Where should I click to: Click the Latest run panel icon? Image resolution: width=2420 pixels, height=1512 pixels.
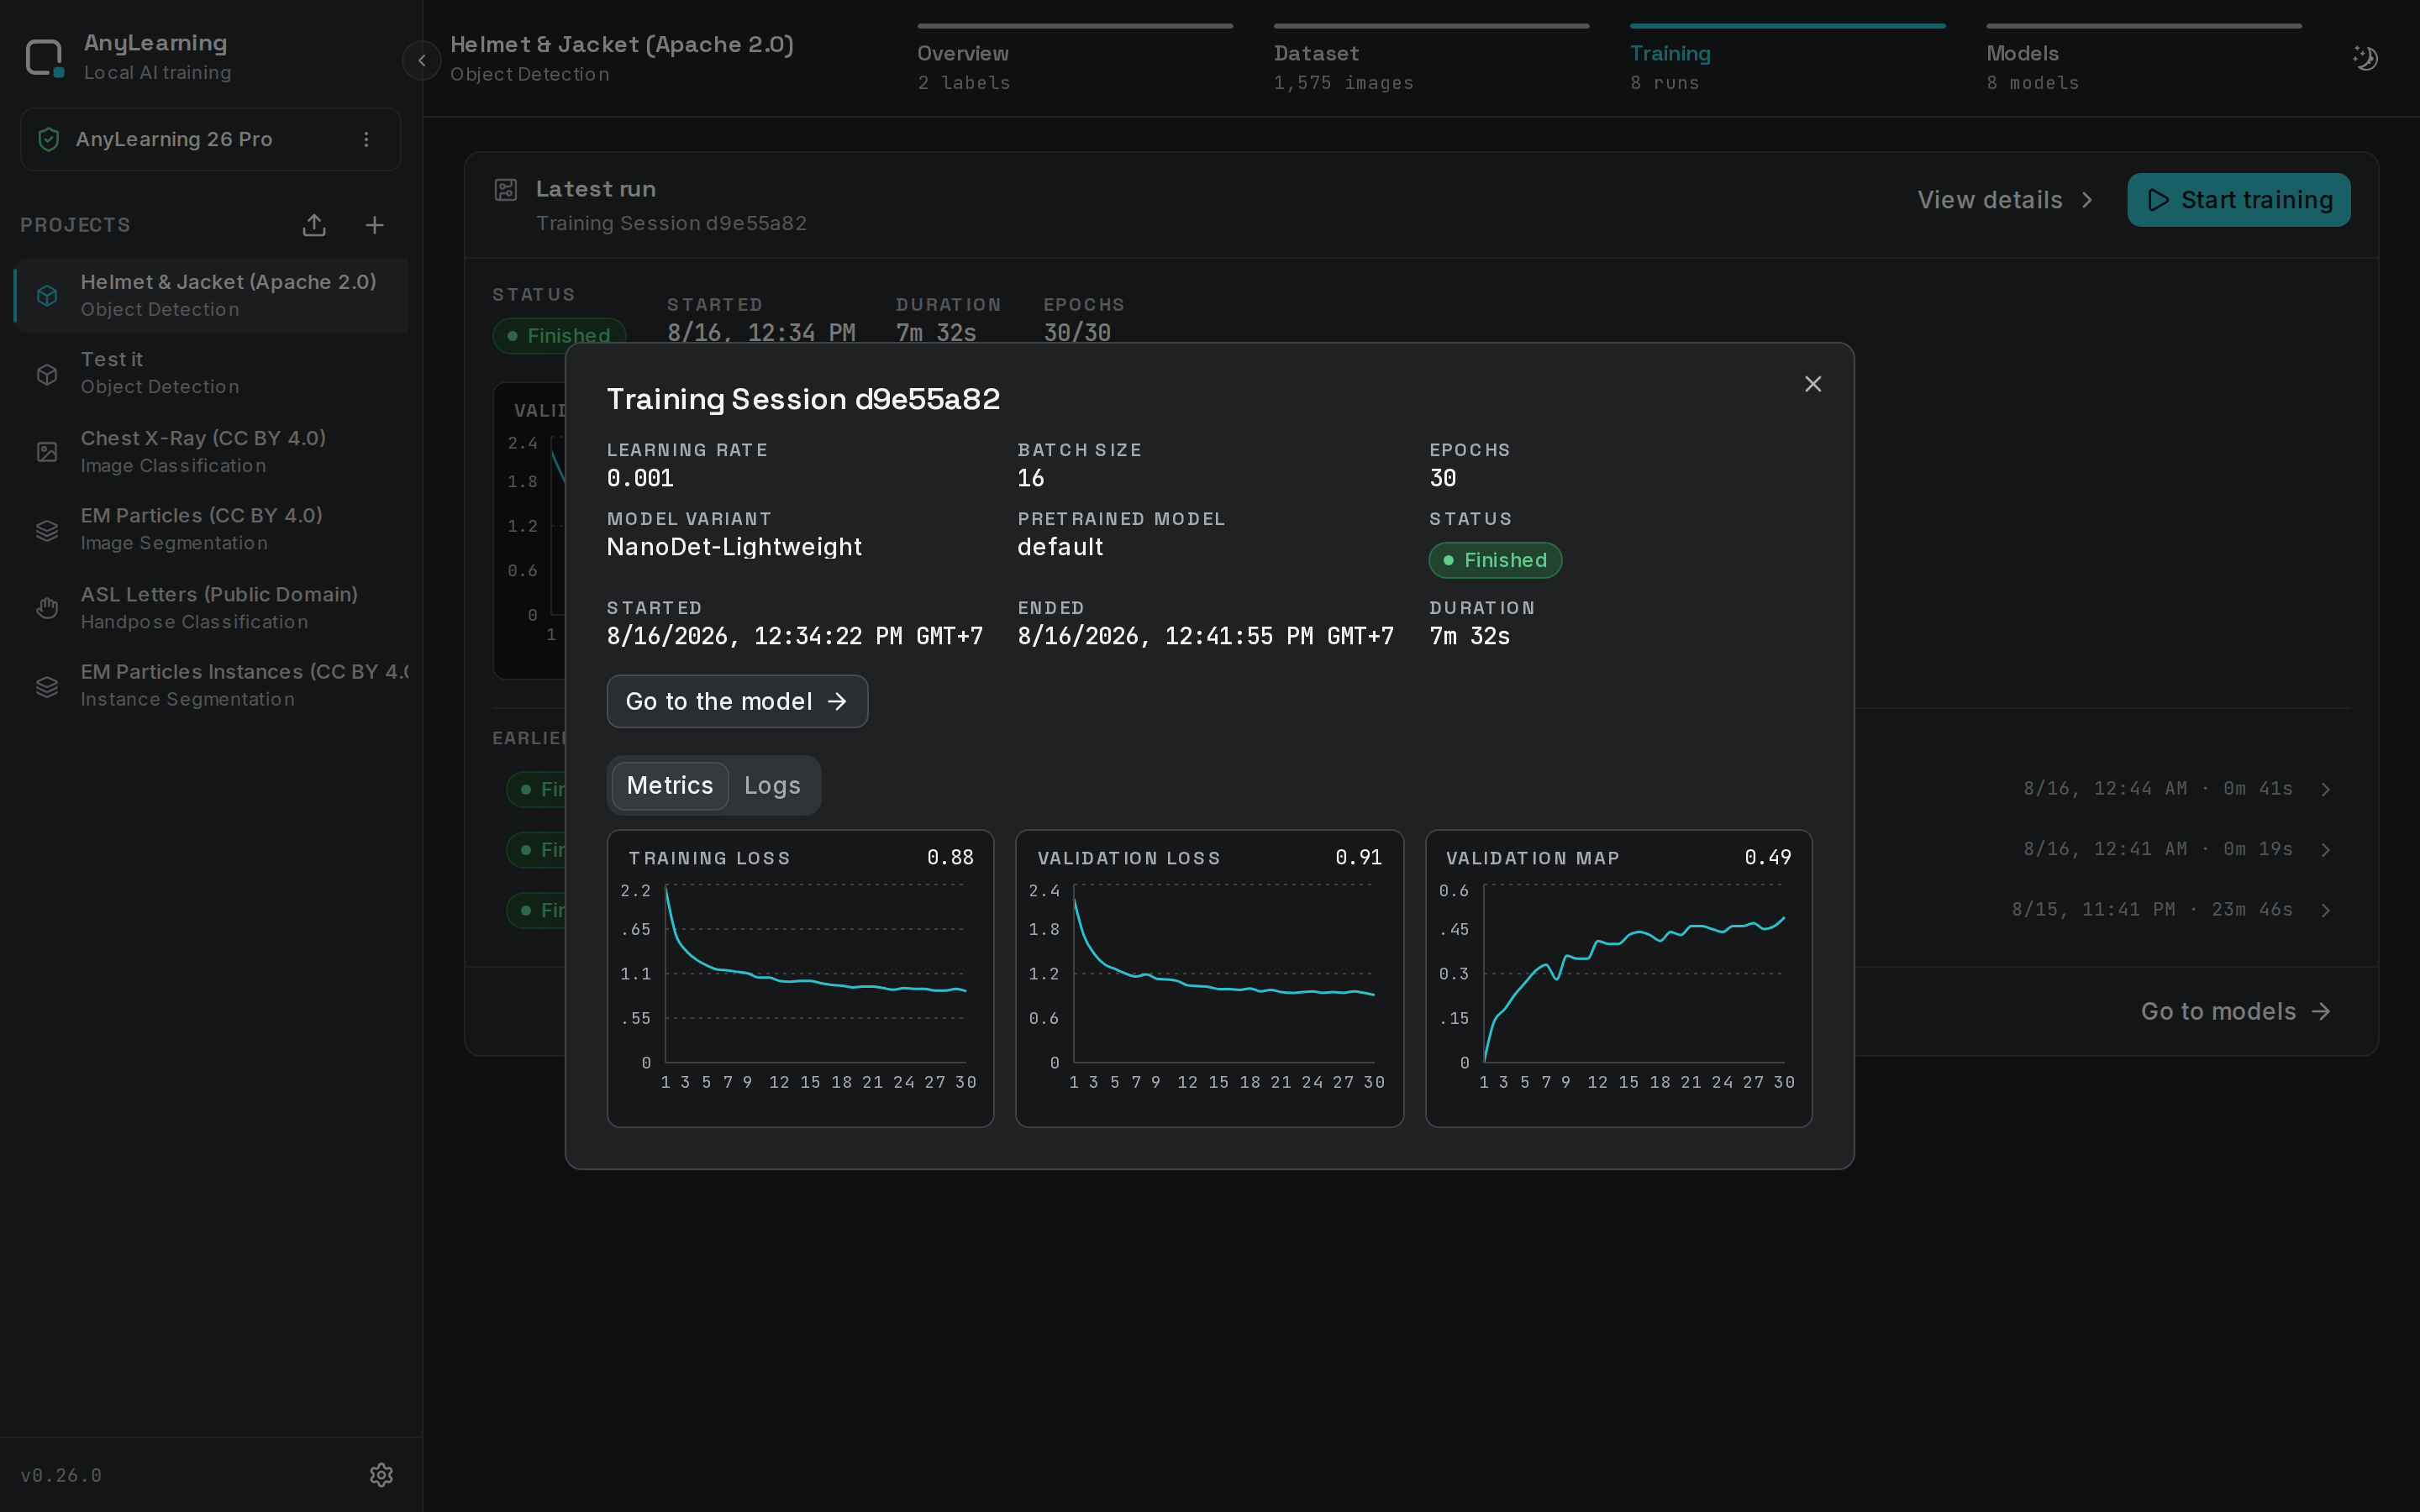coord(506,190)
